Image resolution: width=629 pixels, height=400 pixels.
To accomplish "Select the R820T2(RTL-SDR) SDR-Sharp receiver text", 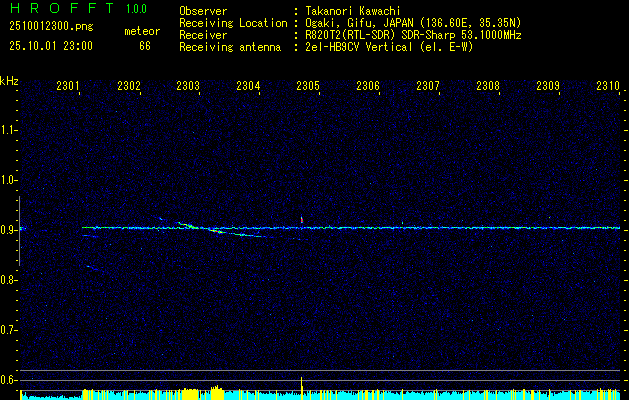I will click(413, 35).
